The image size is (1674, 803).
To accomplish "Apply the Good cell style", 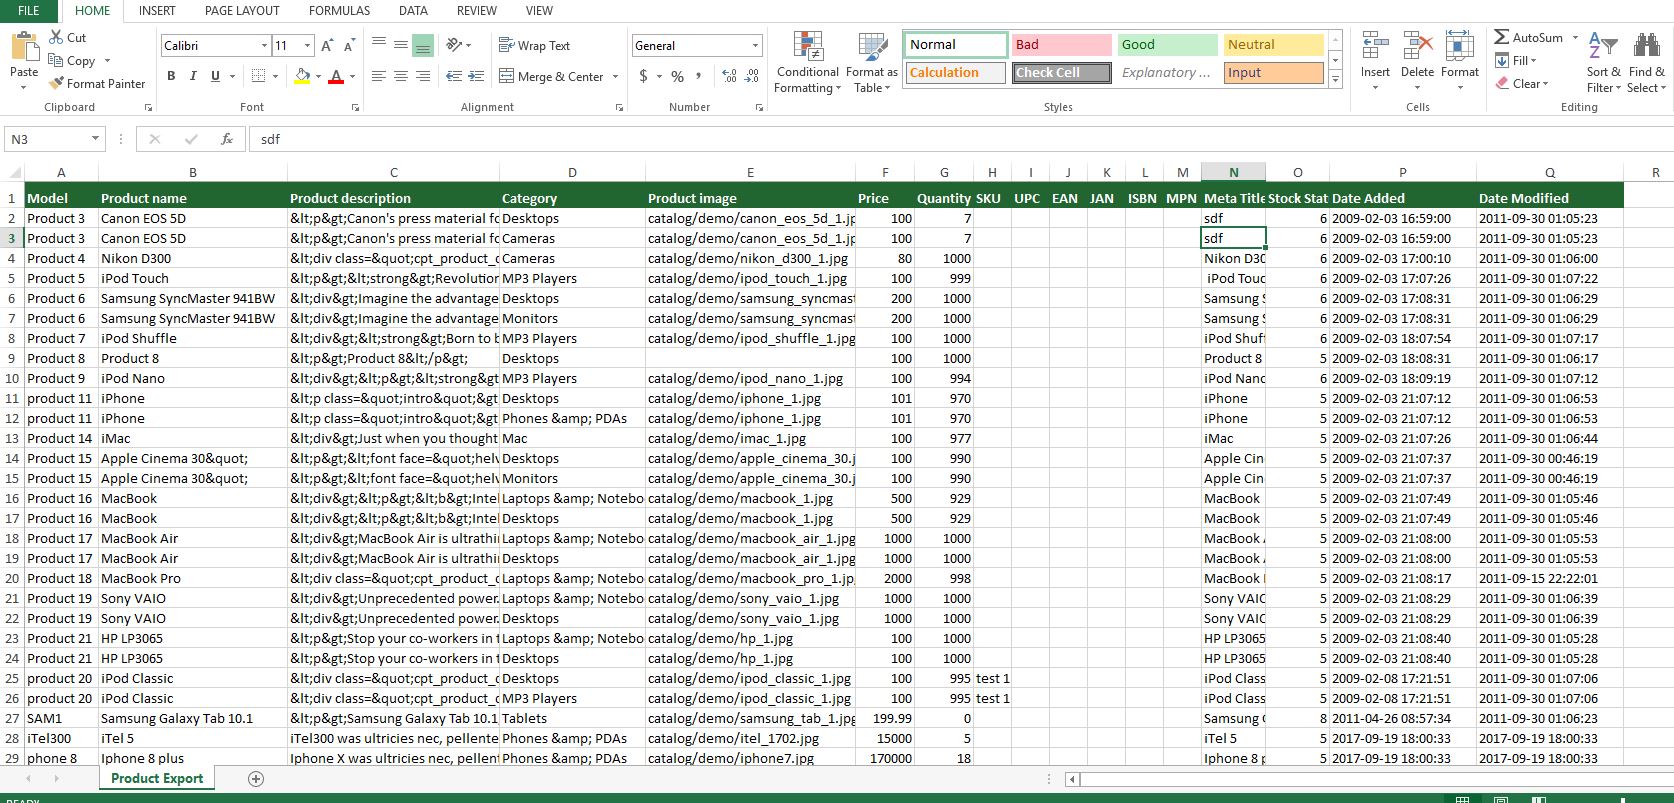I will (1167, 45).
